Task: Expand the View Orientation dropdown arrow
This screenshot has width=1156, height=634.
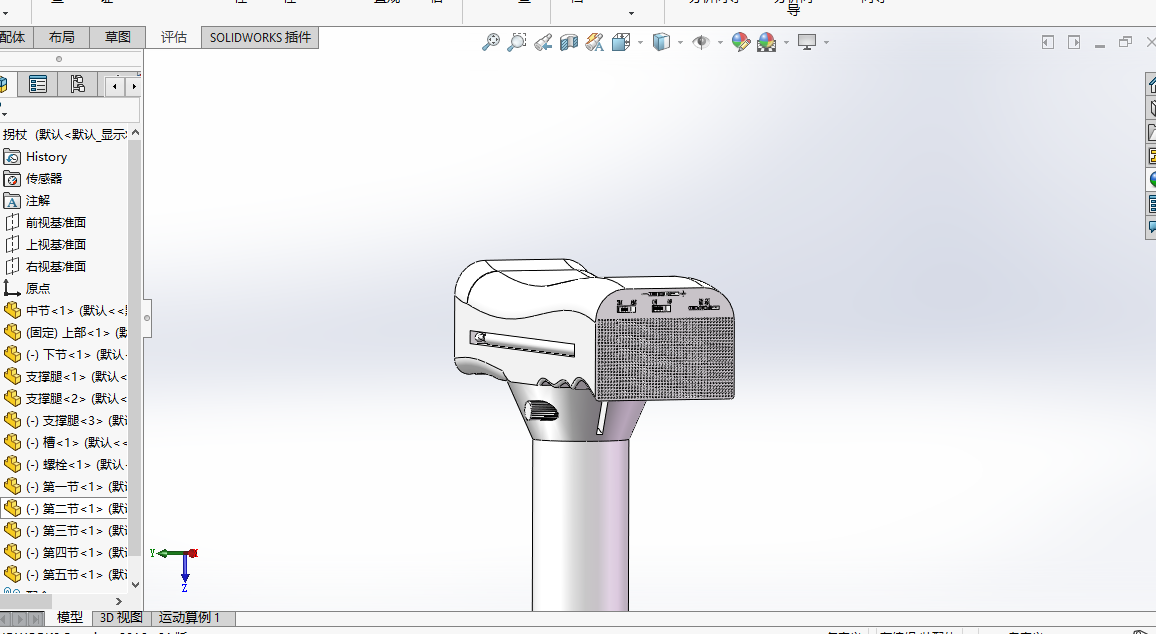Action: pos(640,42)
